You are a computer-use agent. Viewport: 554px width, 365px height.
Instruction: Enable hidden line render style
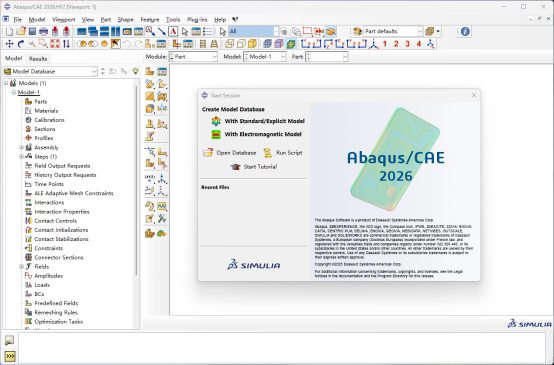point(241,44)
